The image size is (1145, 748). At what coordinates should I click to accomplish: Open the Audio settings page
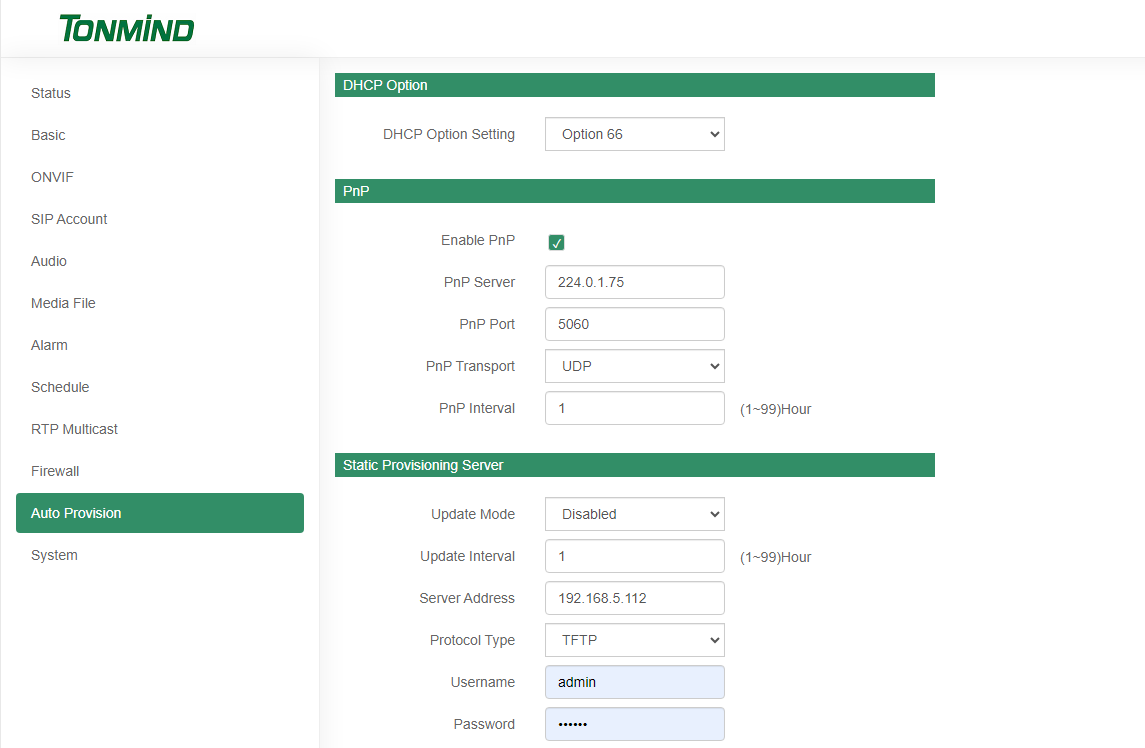(48, 261)
